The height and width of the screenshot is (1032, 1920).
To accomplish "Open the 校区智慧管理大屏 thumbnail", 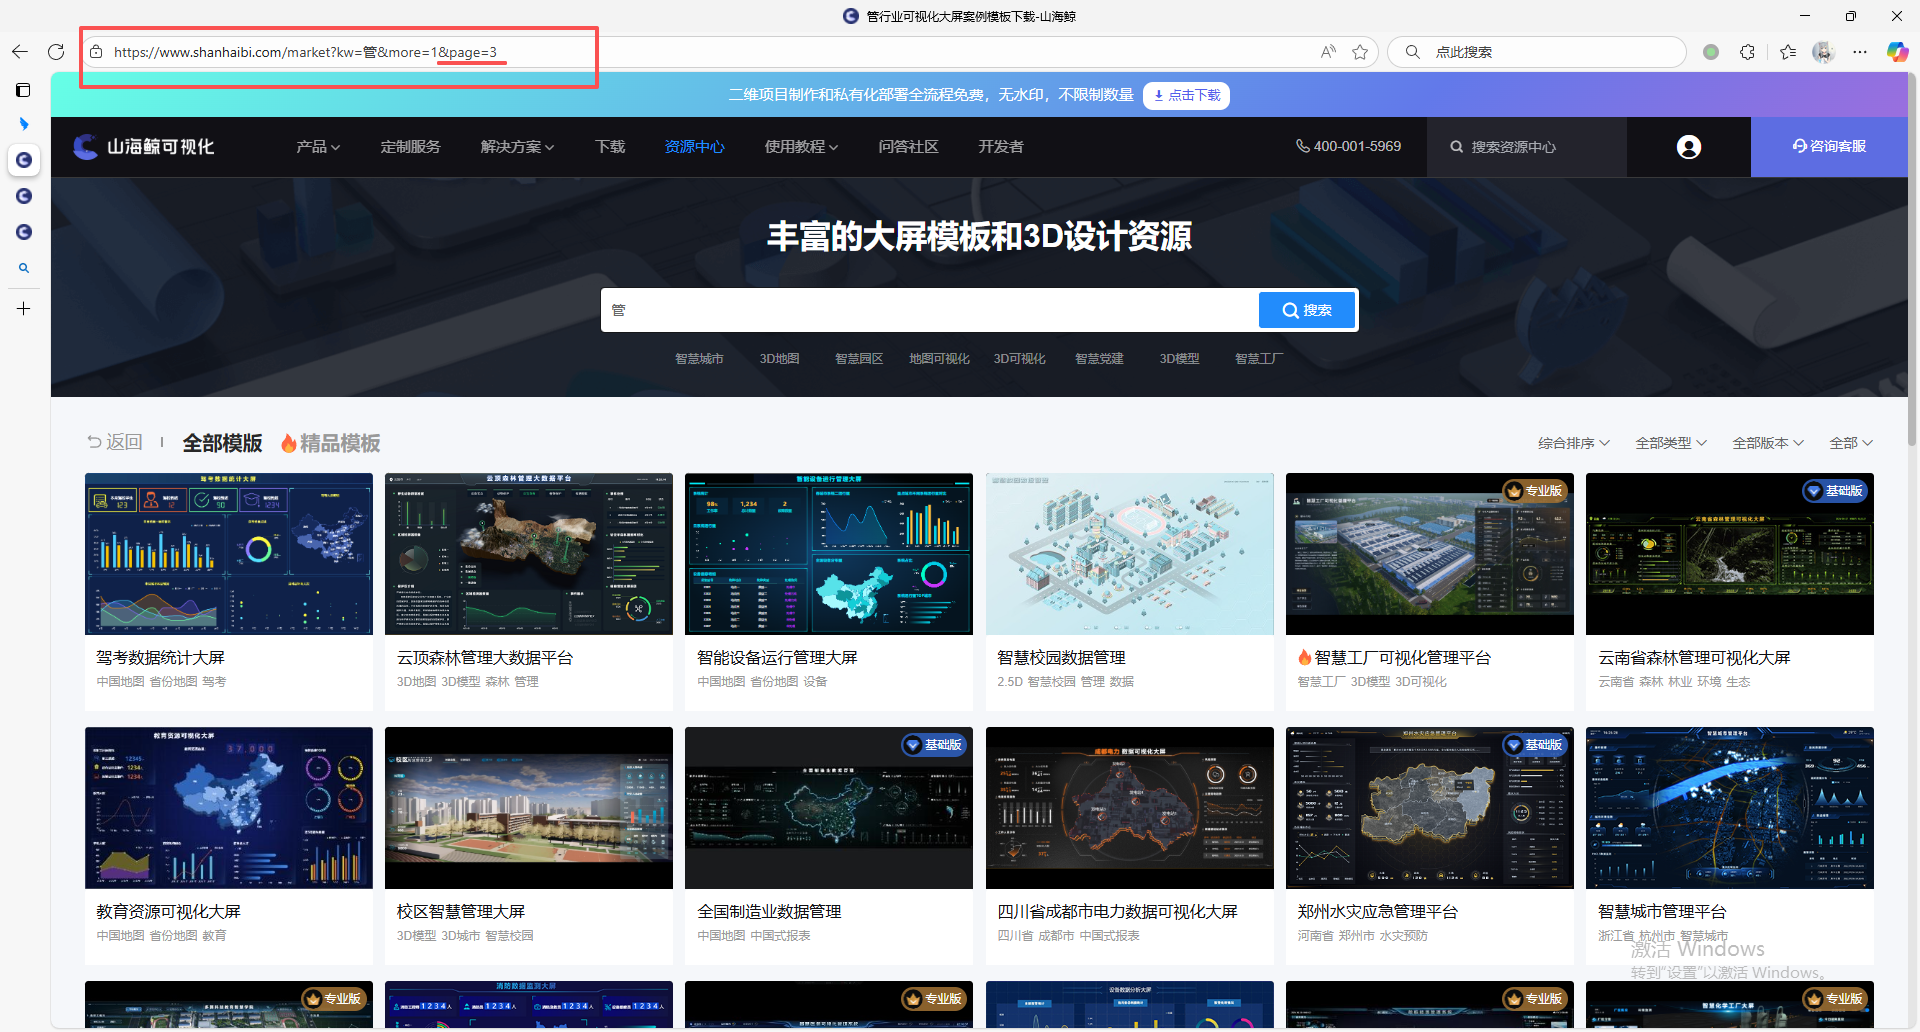I will click(x=529, y=808).
